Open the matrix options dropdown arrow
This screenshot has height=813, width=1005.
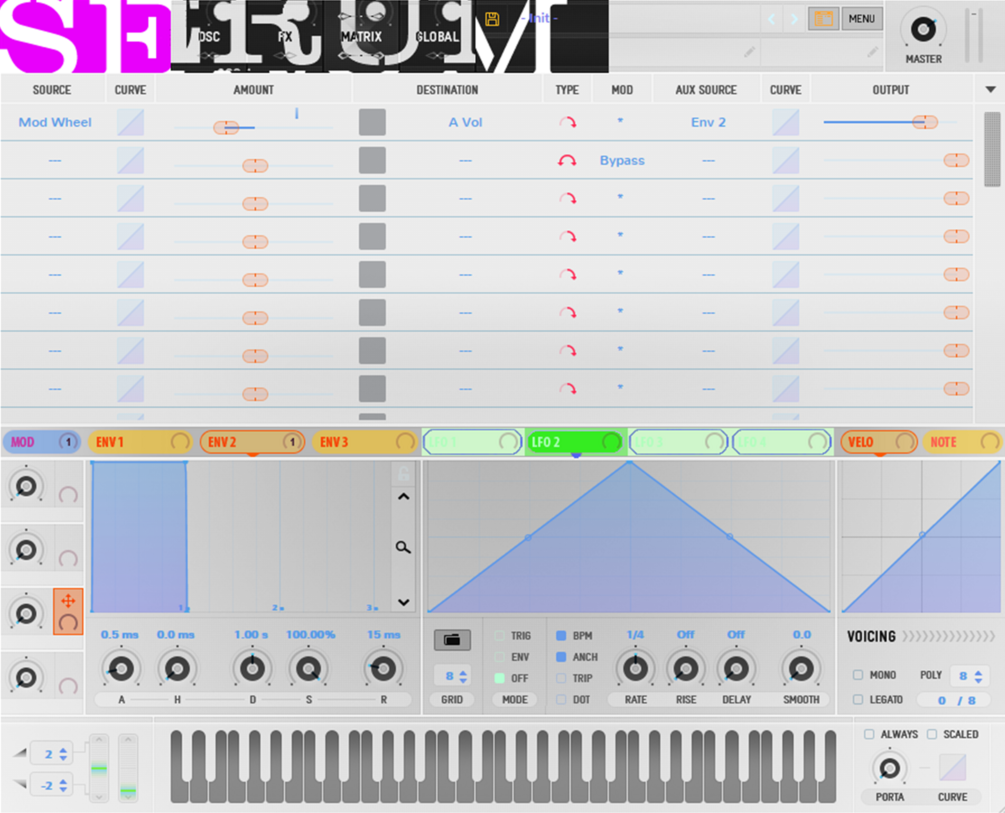990,90
